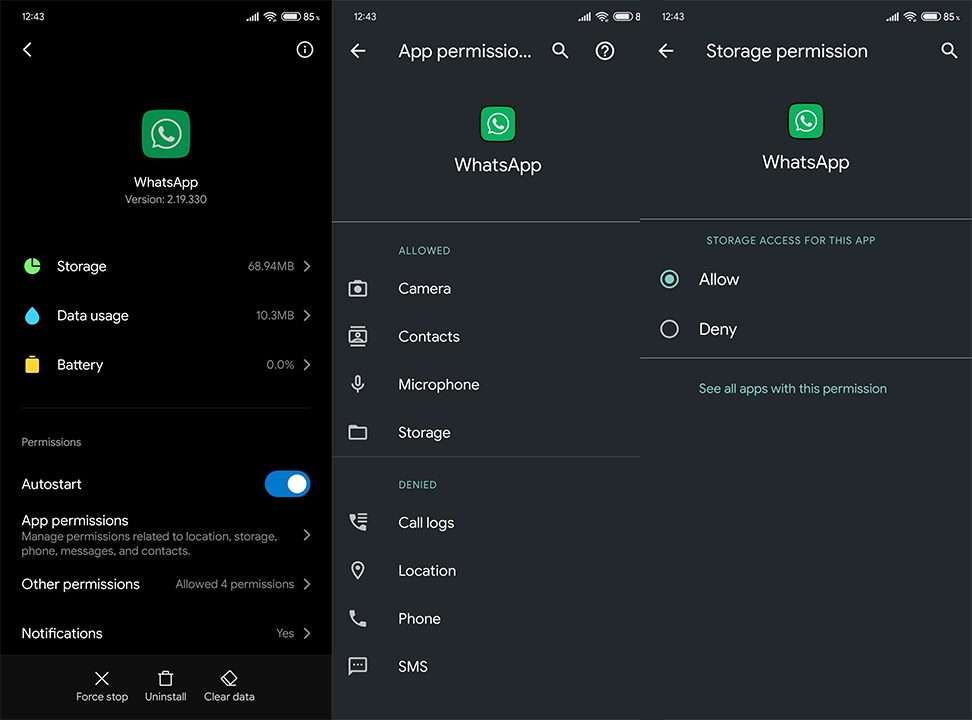This screenshot has height=720, width=972.
Task: Tap the Location pin icon
Action: pyautogui.click(x=358, y=571)
